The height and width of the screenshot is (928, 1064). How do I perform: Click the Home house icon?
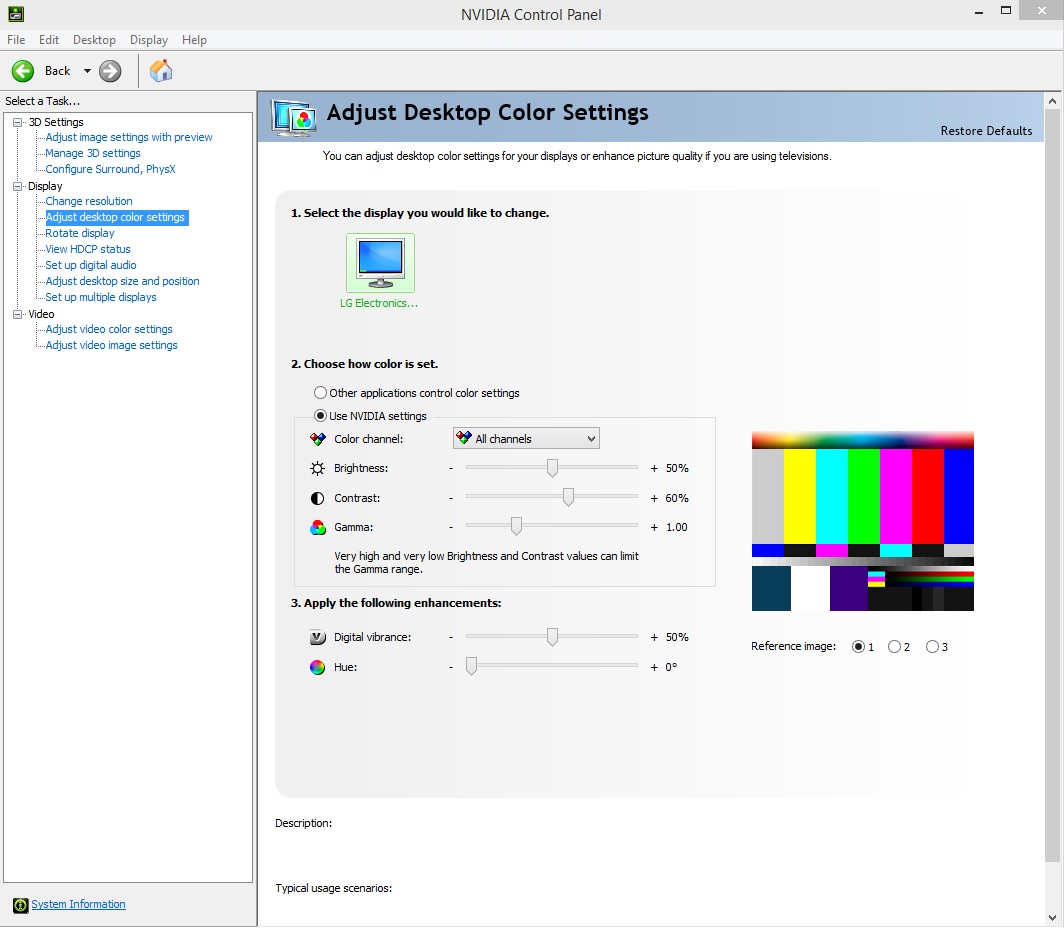(161, 71)
